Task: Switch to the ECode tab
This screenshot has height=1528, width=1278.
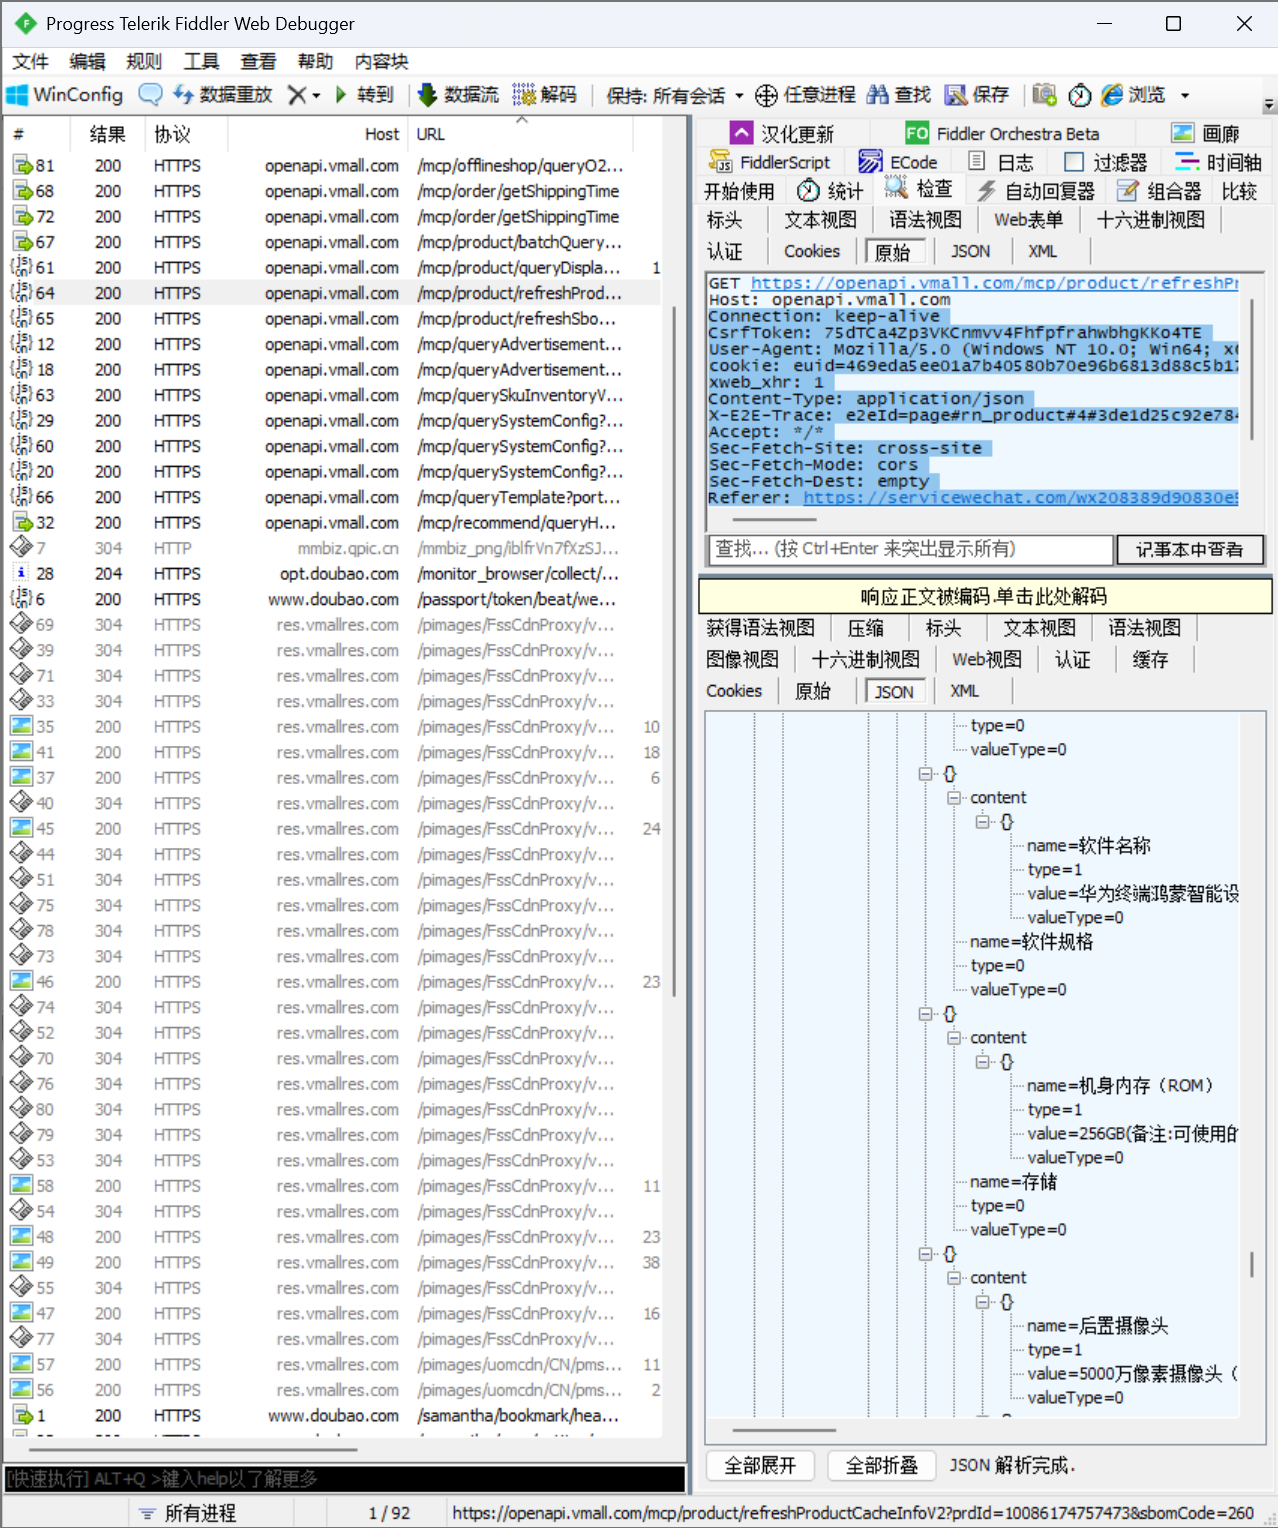Action: [899, 162]
